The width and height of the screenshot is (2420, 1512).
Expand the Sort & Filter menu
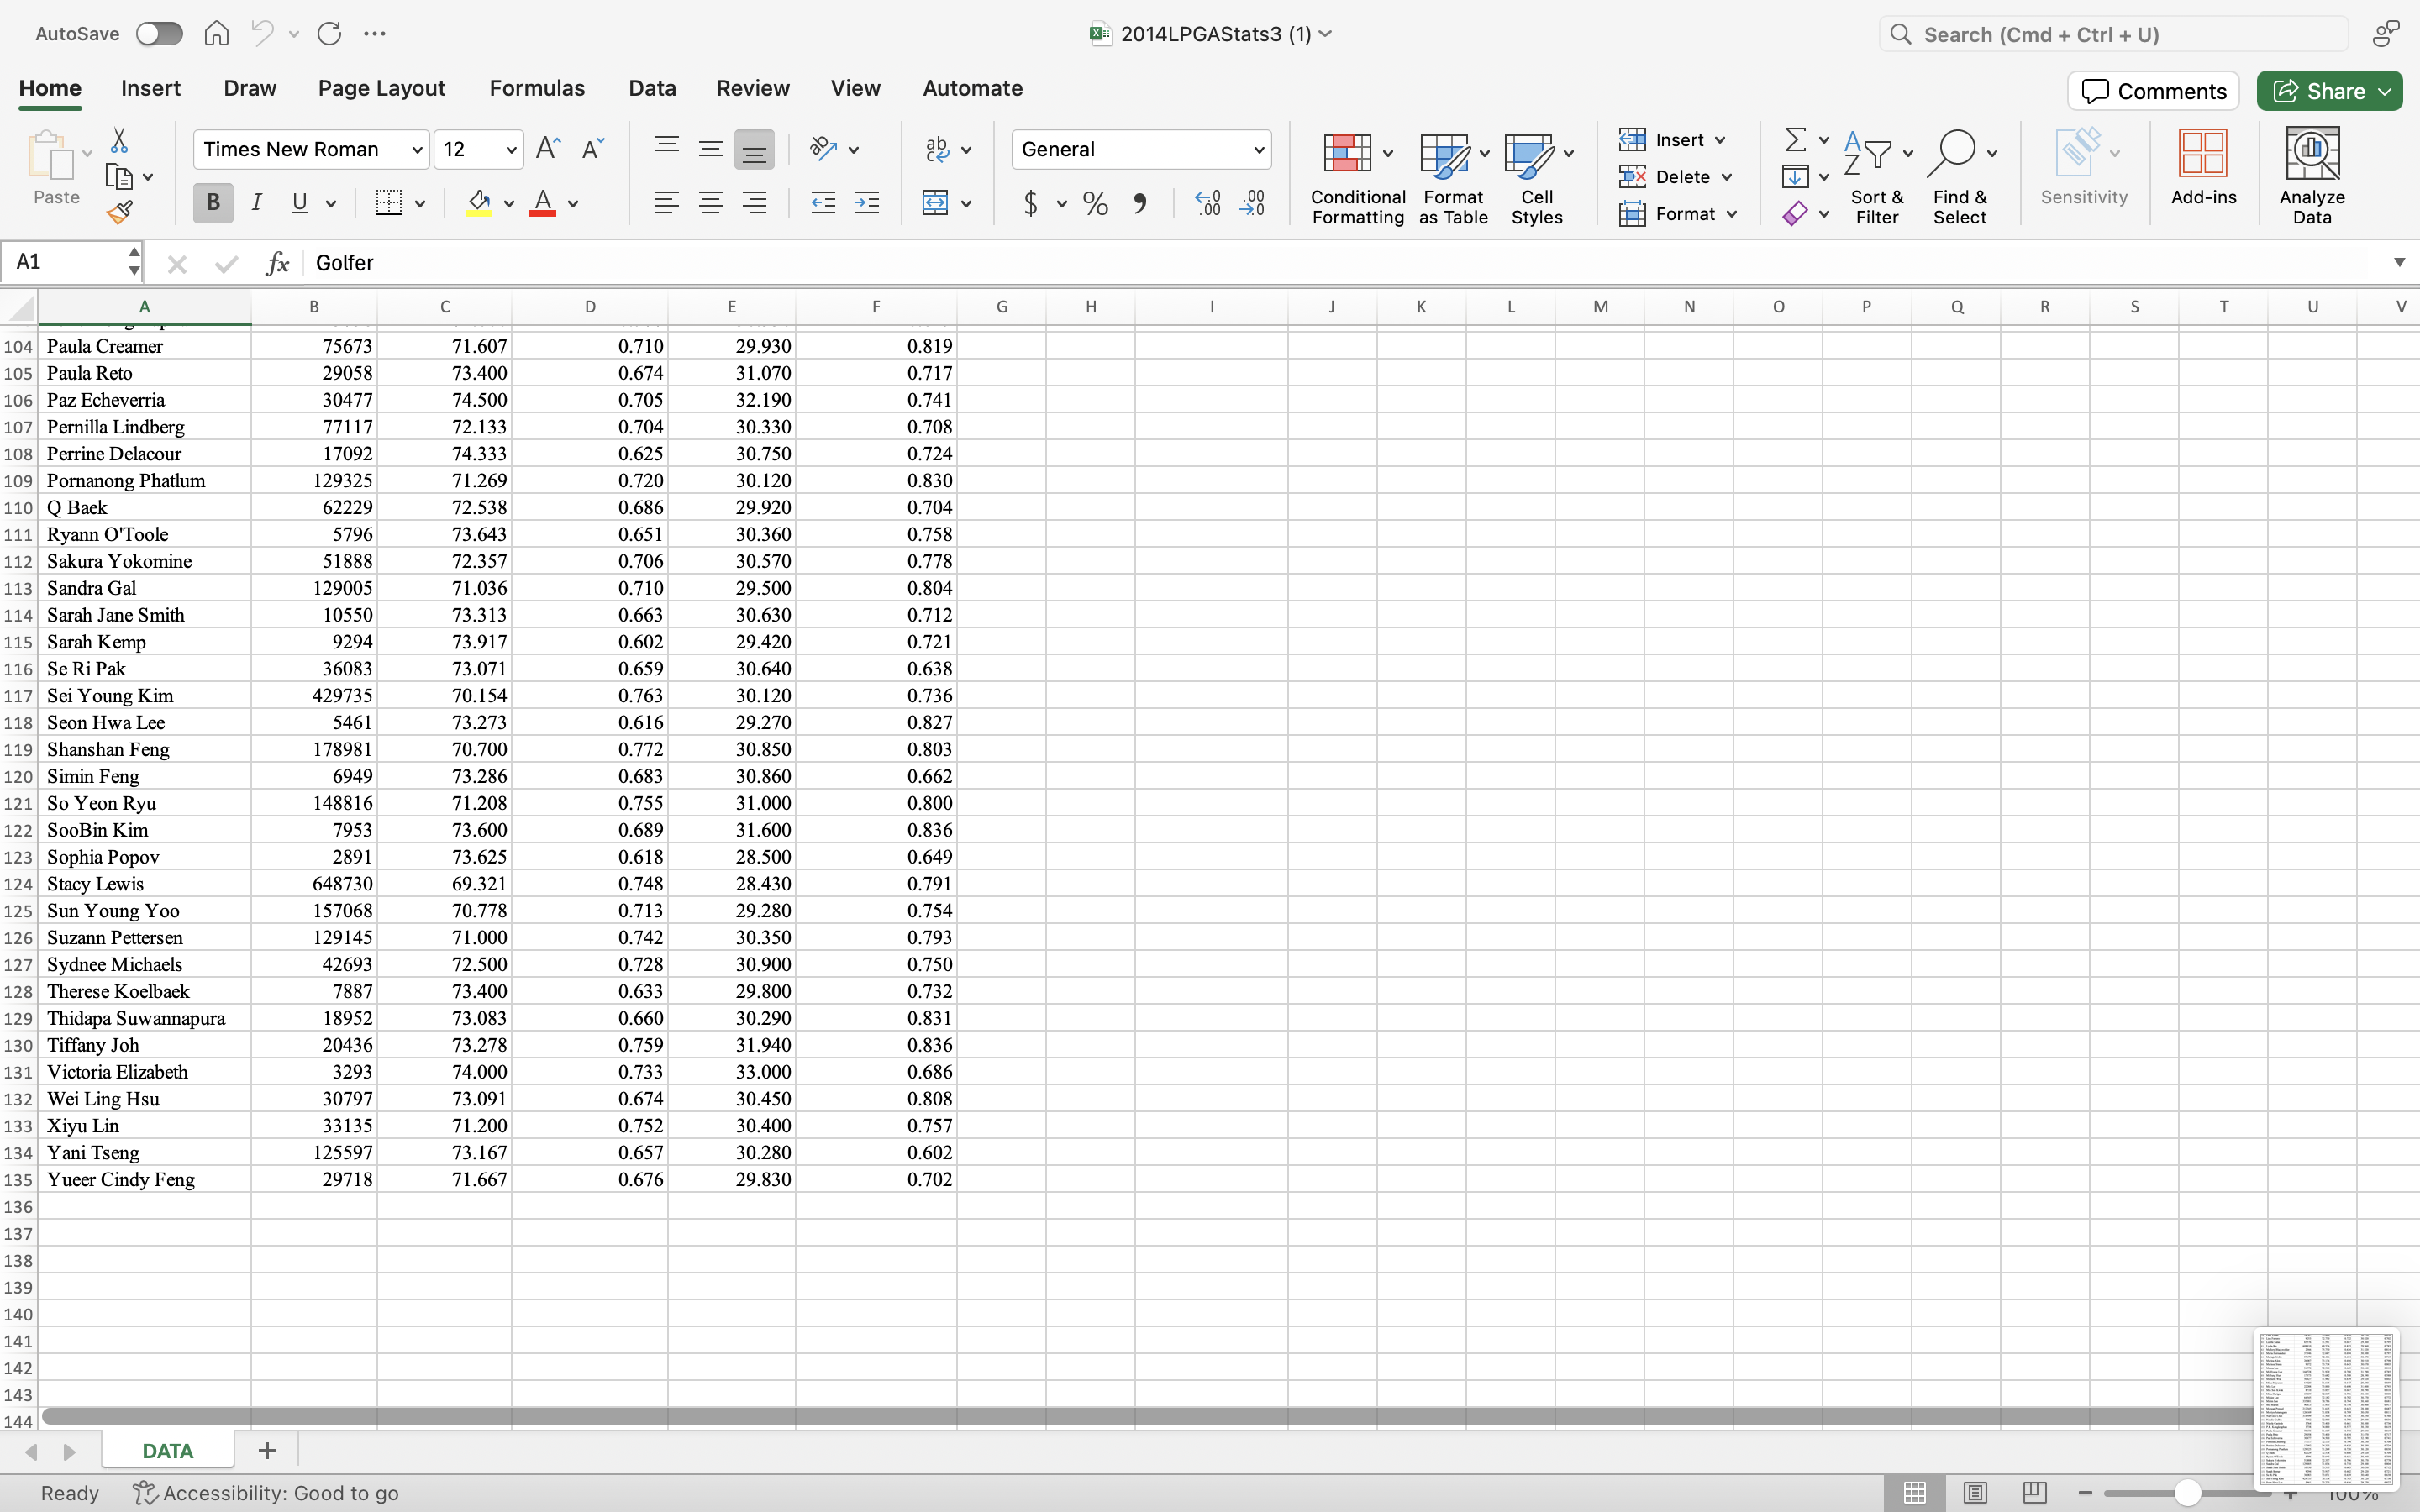coord(1908,153)
